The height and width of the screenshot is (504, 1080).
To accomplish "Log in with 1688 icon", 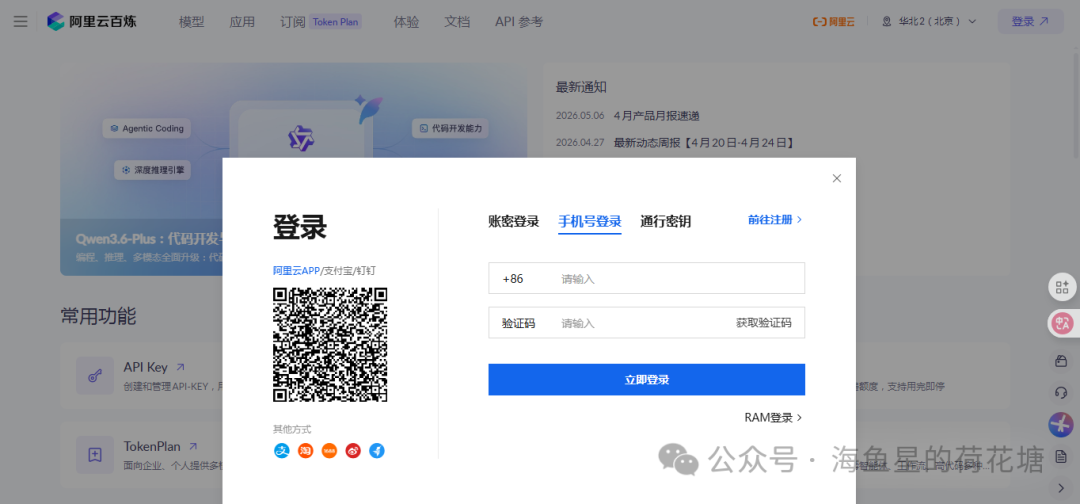I will click(x=329, y=451).
